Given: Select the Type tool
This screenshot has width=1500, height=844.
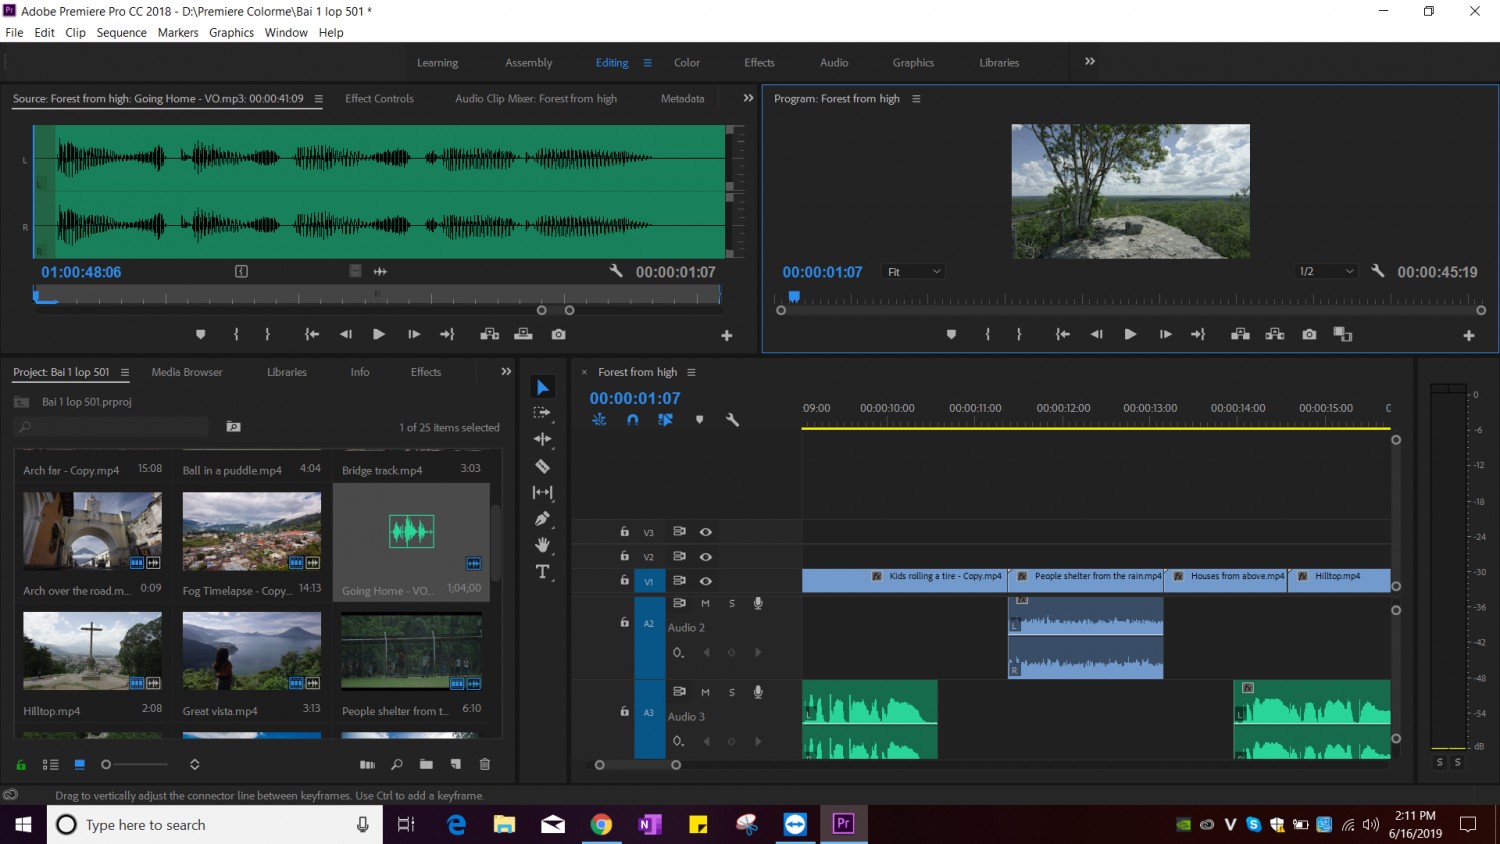Looking at the screenshot, I should point(542,571).
